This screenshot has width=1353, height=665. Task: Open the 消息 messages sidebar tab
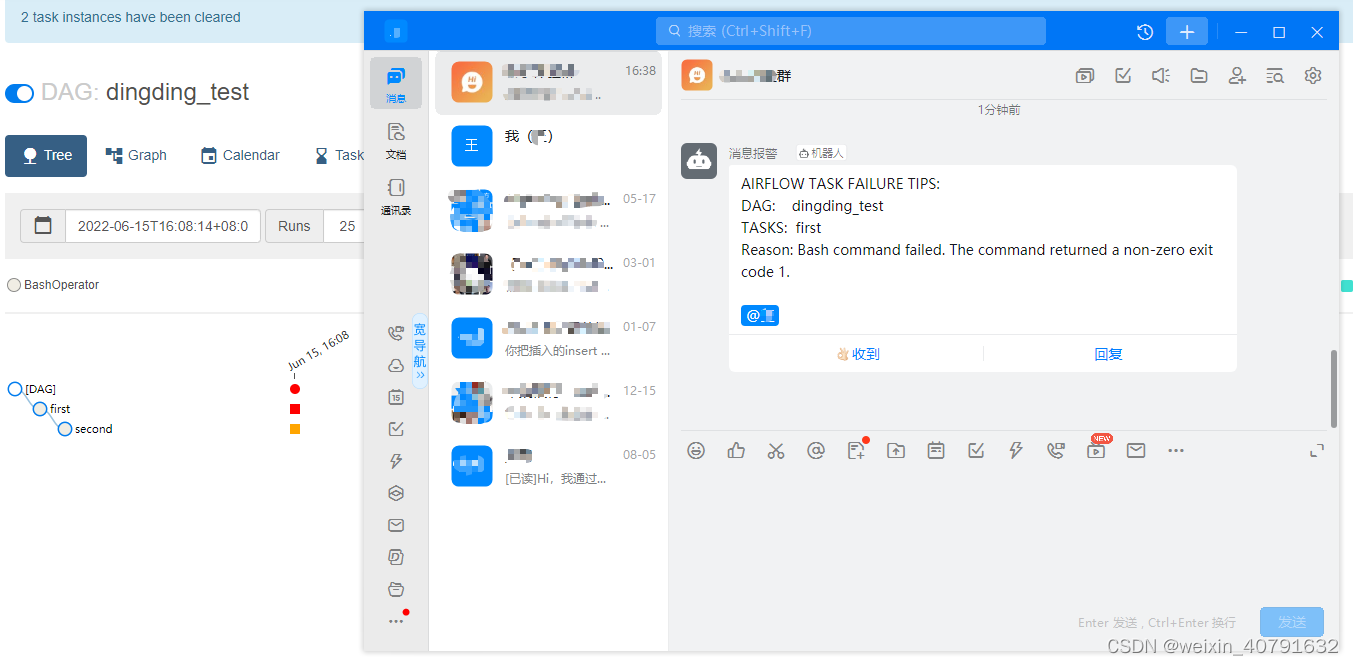click(396, 83)
